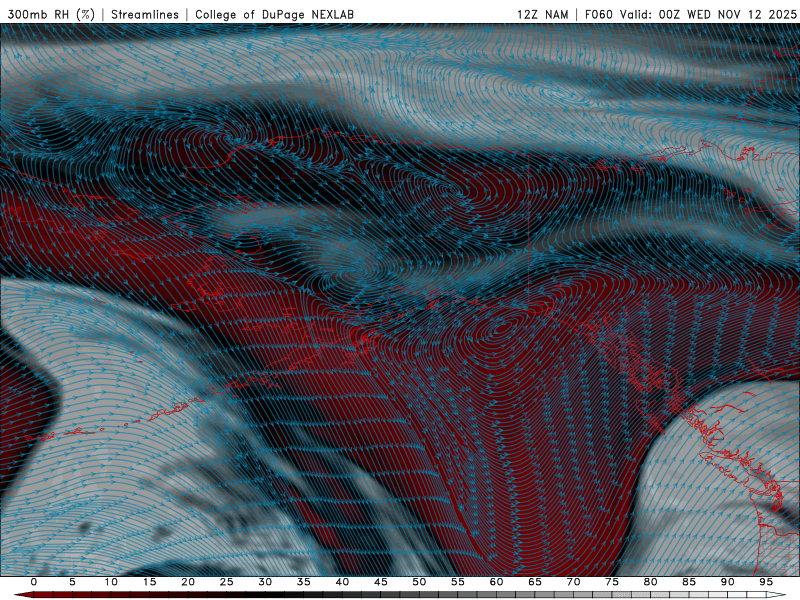Click the "Streamlines" label in the header

[x=145, y=14]
